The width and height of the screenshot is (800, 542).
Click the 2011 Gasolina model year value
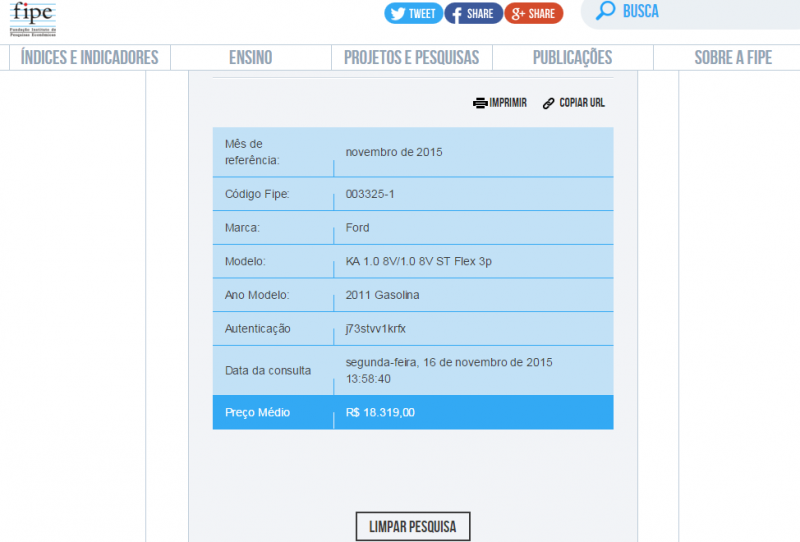pos(382,295)
